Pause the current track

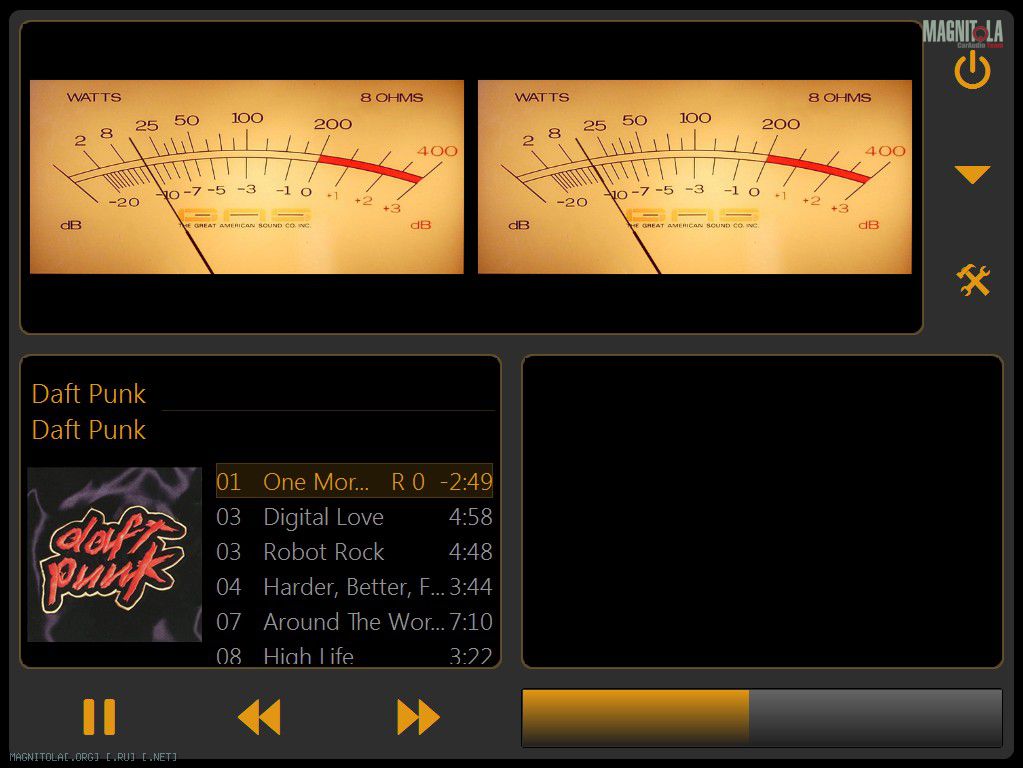point(99,716)
